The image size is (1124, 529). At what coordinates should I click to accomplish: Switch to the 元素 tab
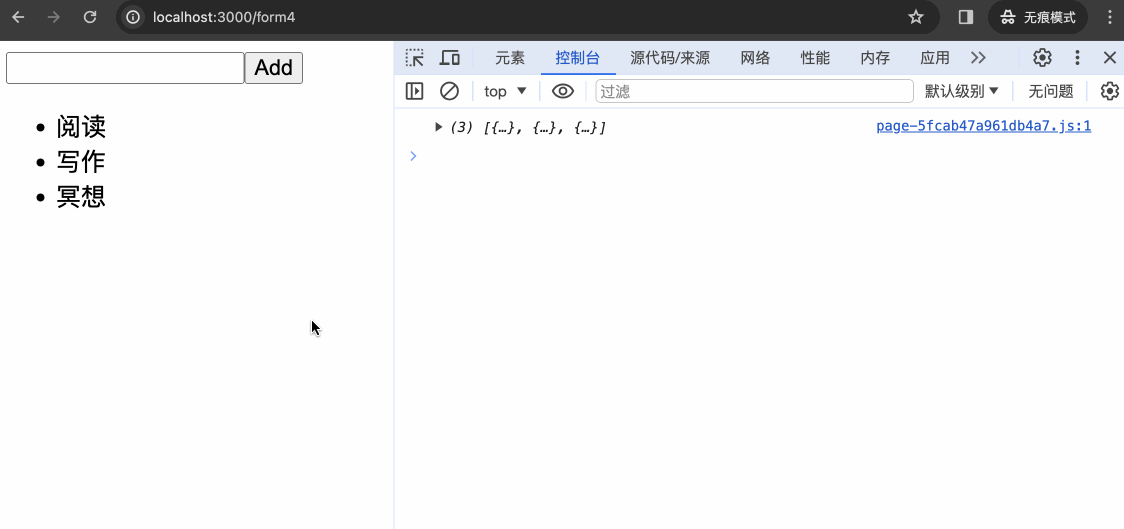pos(510,58)
